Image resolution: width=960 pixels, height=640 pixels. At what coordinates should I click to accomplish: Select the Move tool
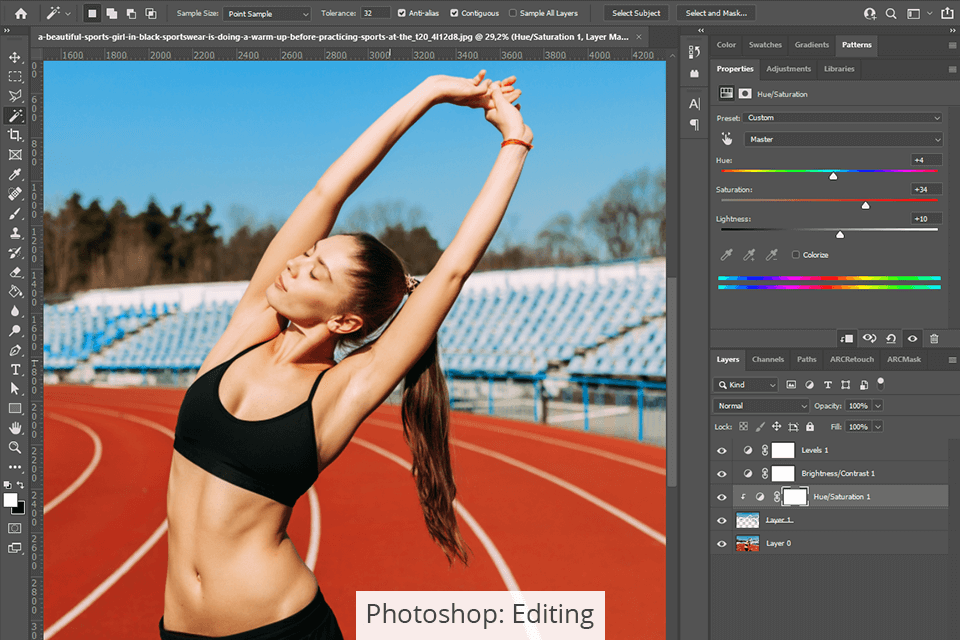pos(15,57)
